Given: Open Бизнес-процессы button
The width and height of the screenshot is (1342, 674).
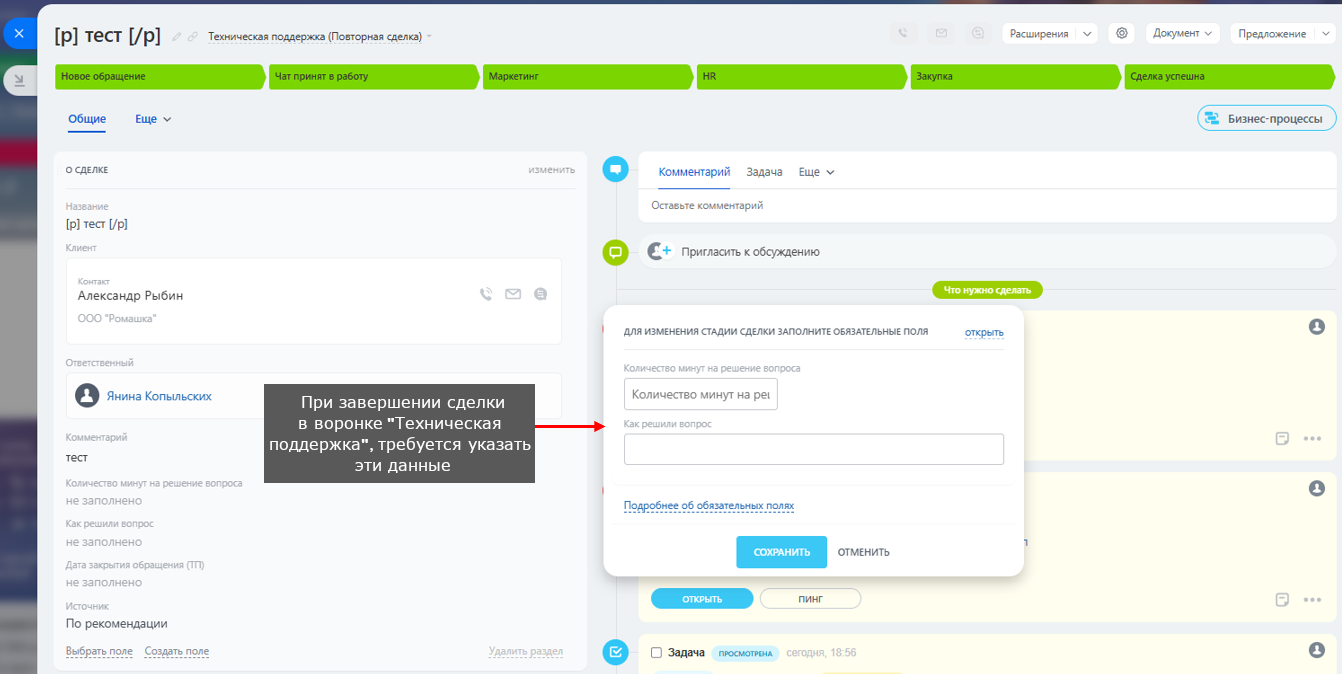Looking at the screenshot, I should (x=1267, y=118).
